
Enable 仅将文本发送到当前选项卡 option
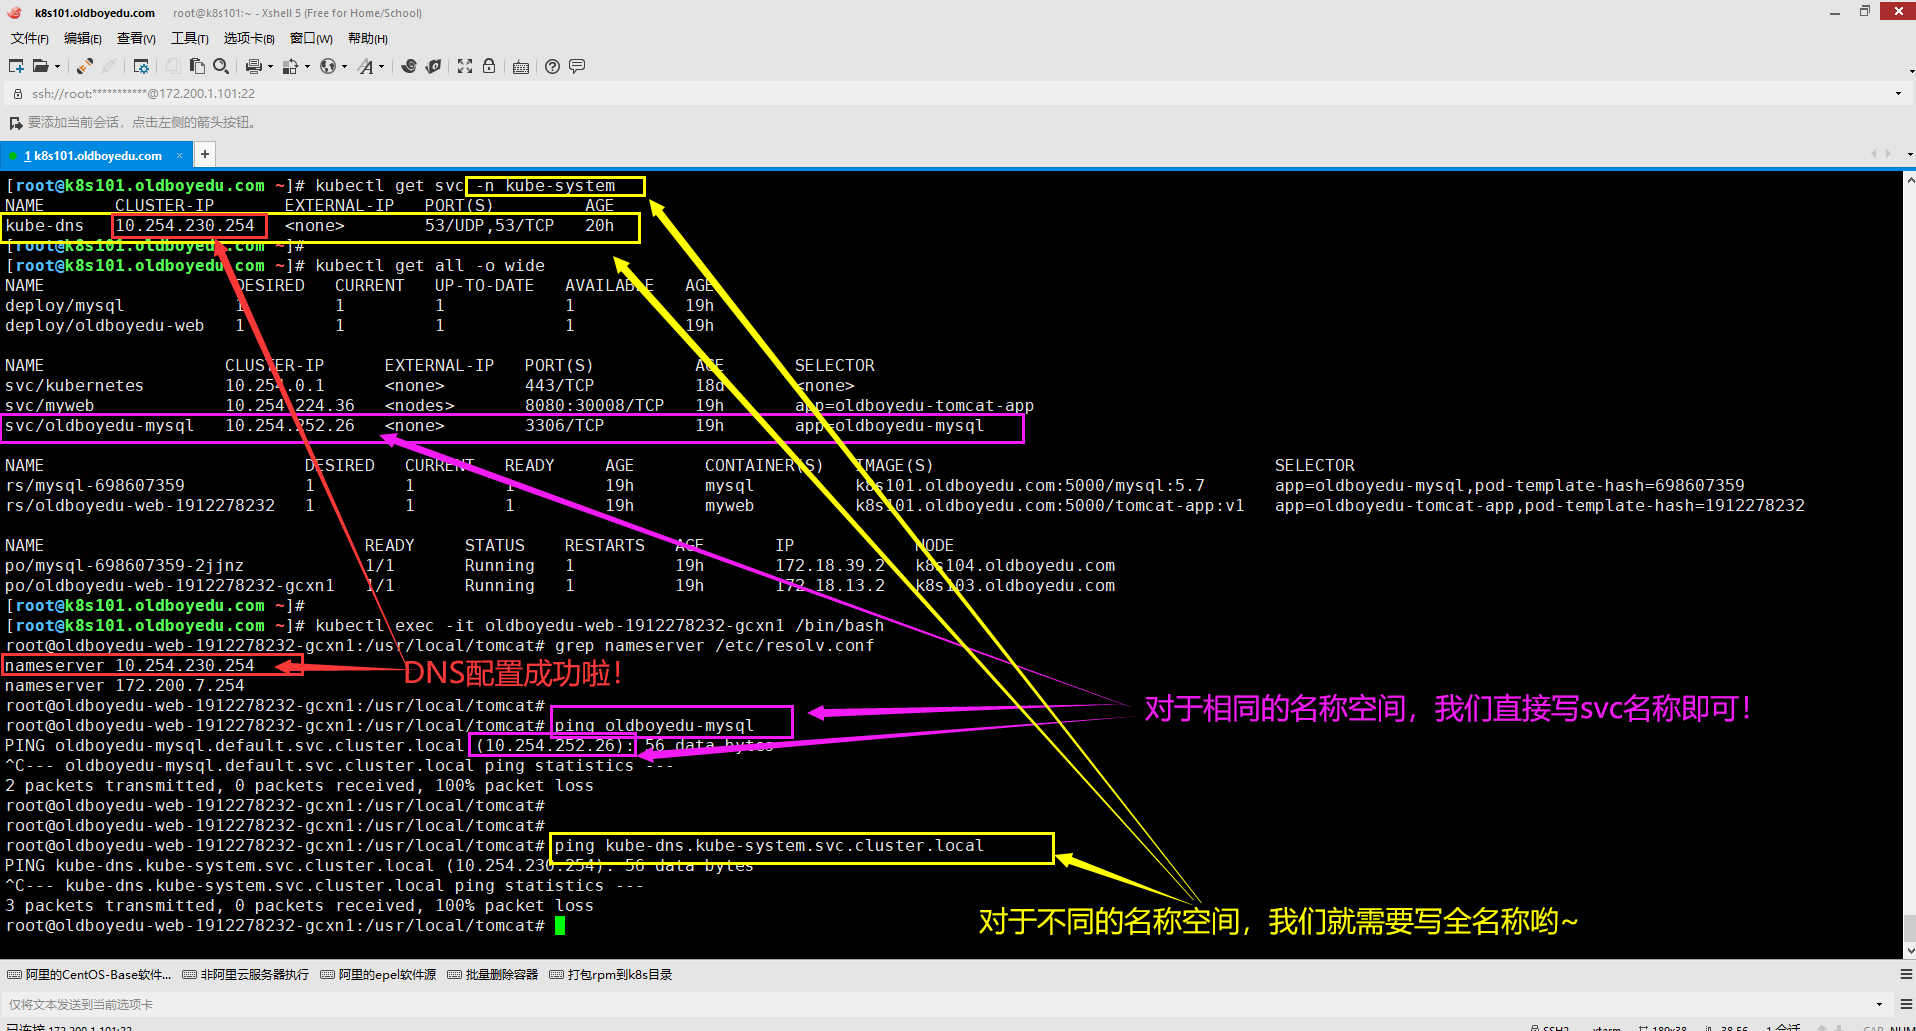pyautogui.click(x=80, y=1004)
